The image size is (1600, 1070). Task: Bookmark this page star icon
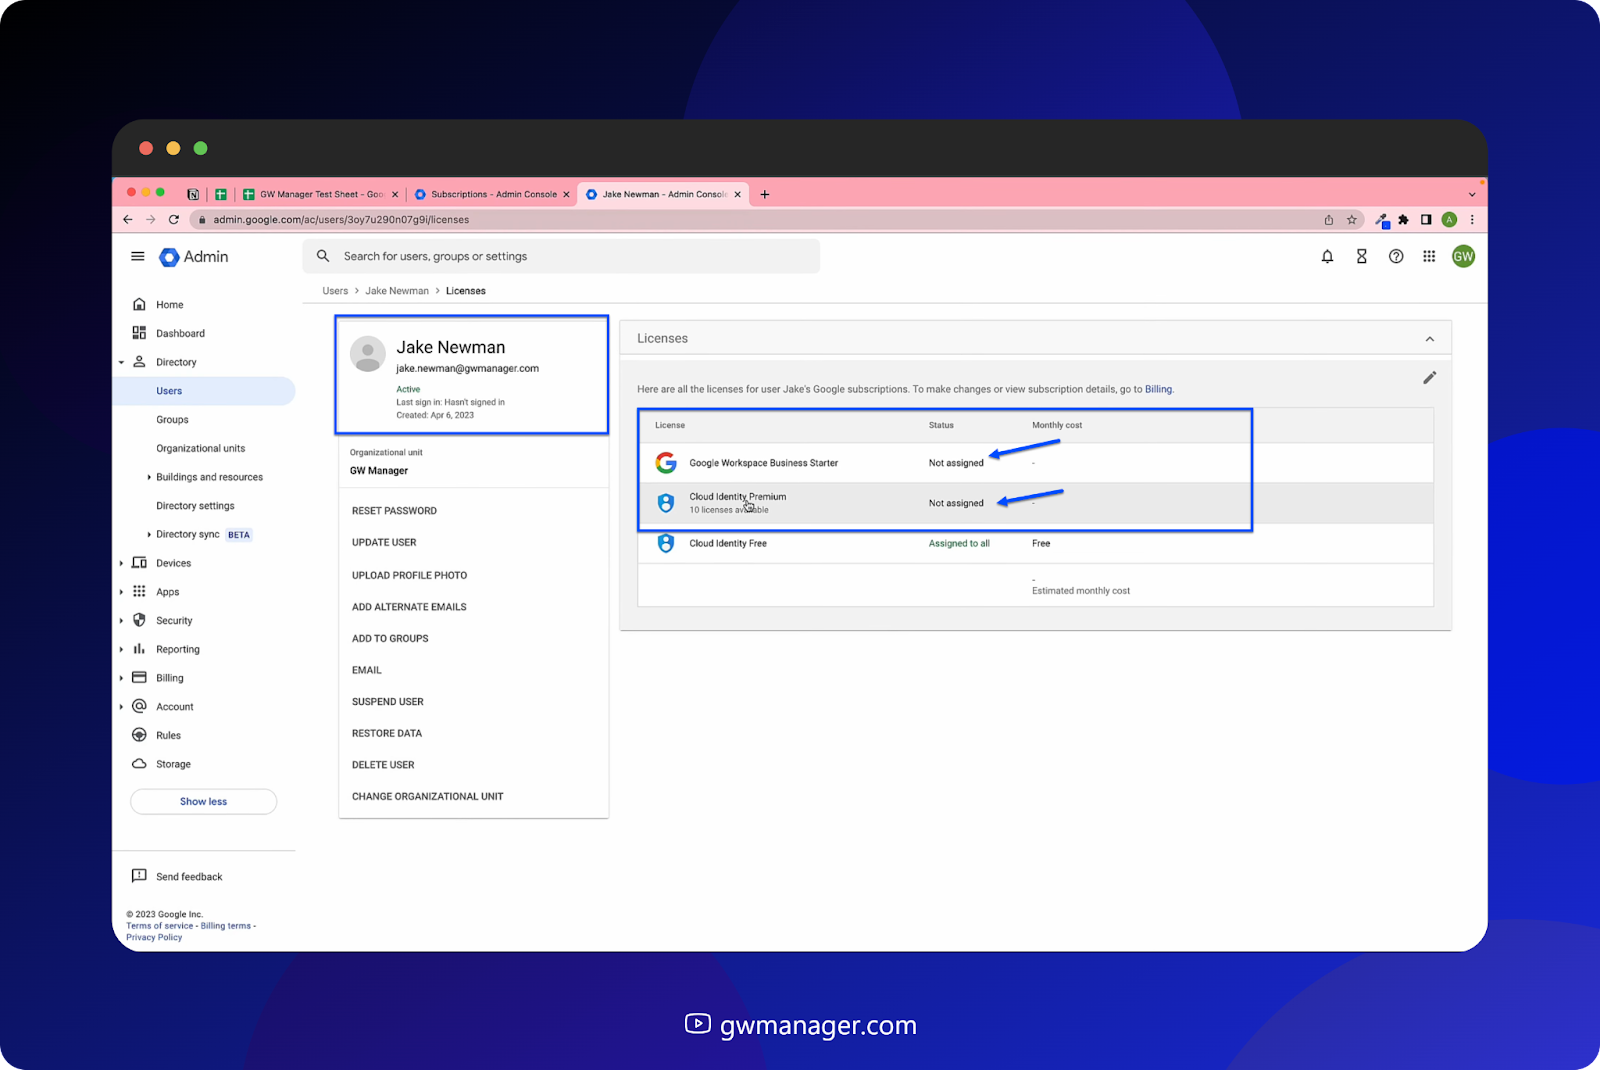[x=1352, y=220]
